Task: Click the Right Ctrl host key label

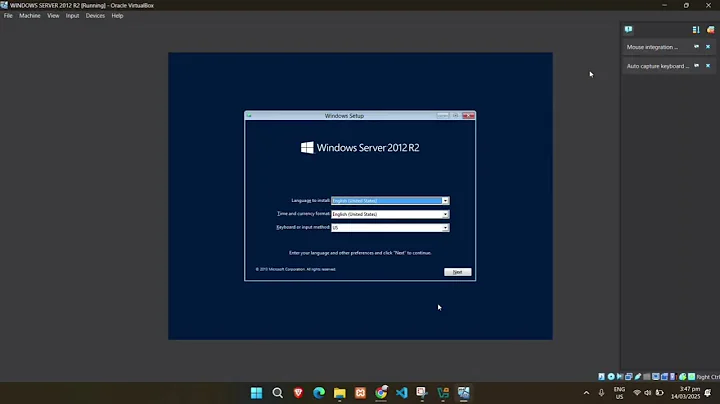Action: pos(708,377)
